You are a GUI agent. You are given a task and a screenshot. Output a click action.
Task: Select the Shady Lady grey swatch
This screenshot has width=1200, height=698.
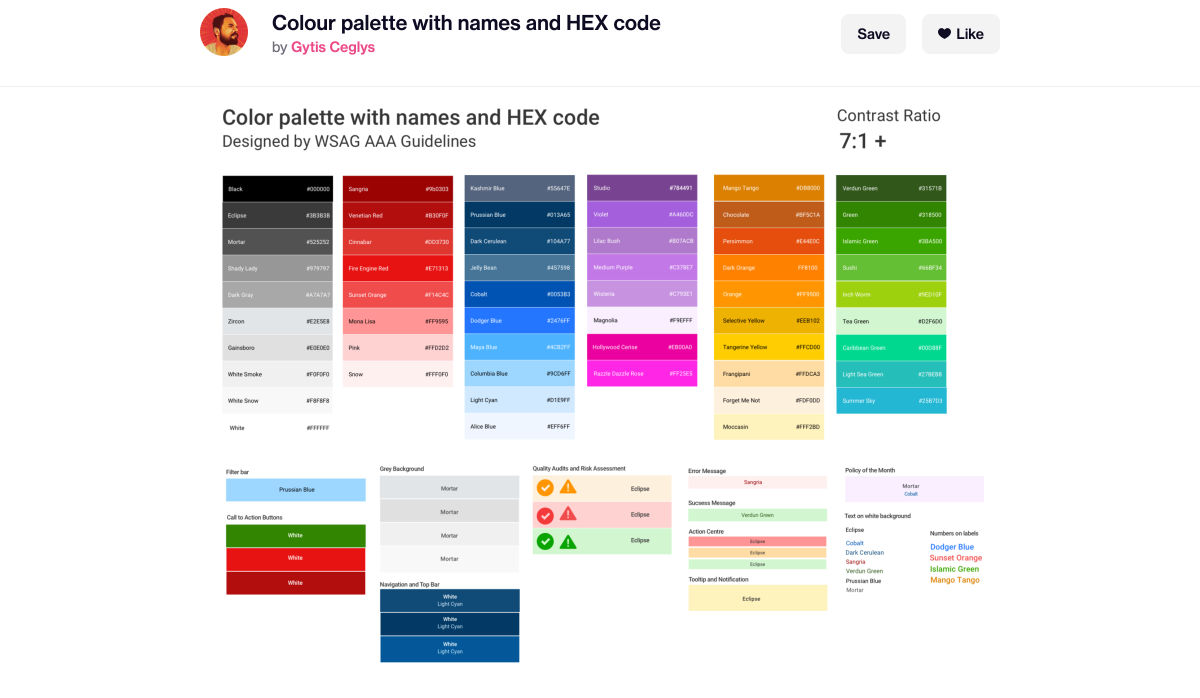pyautogui.click(x=277, y=268)
